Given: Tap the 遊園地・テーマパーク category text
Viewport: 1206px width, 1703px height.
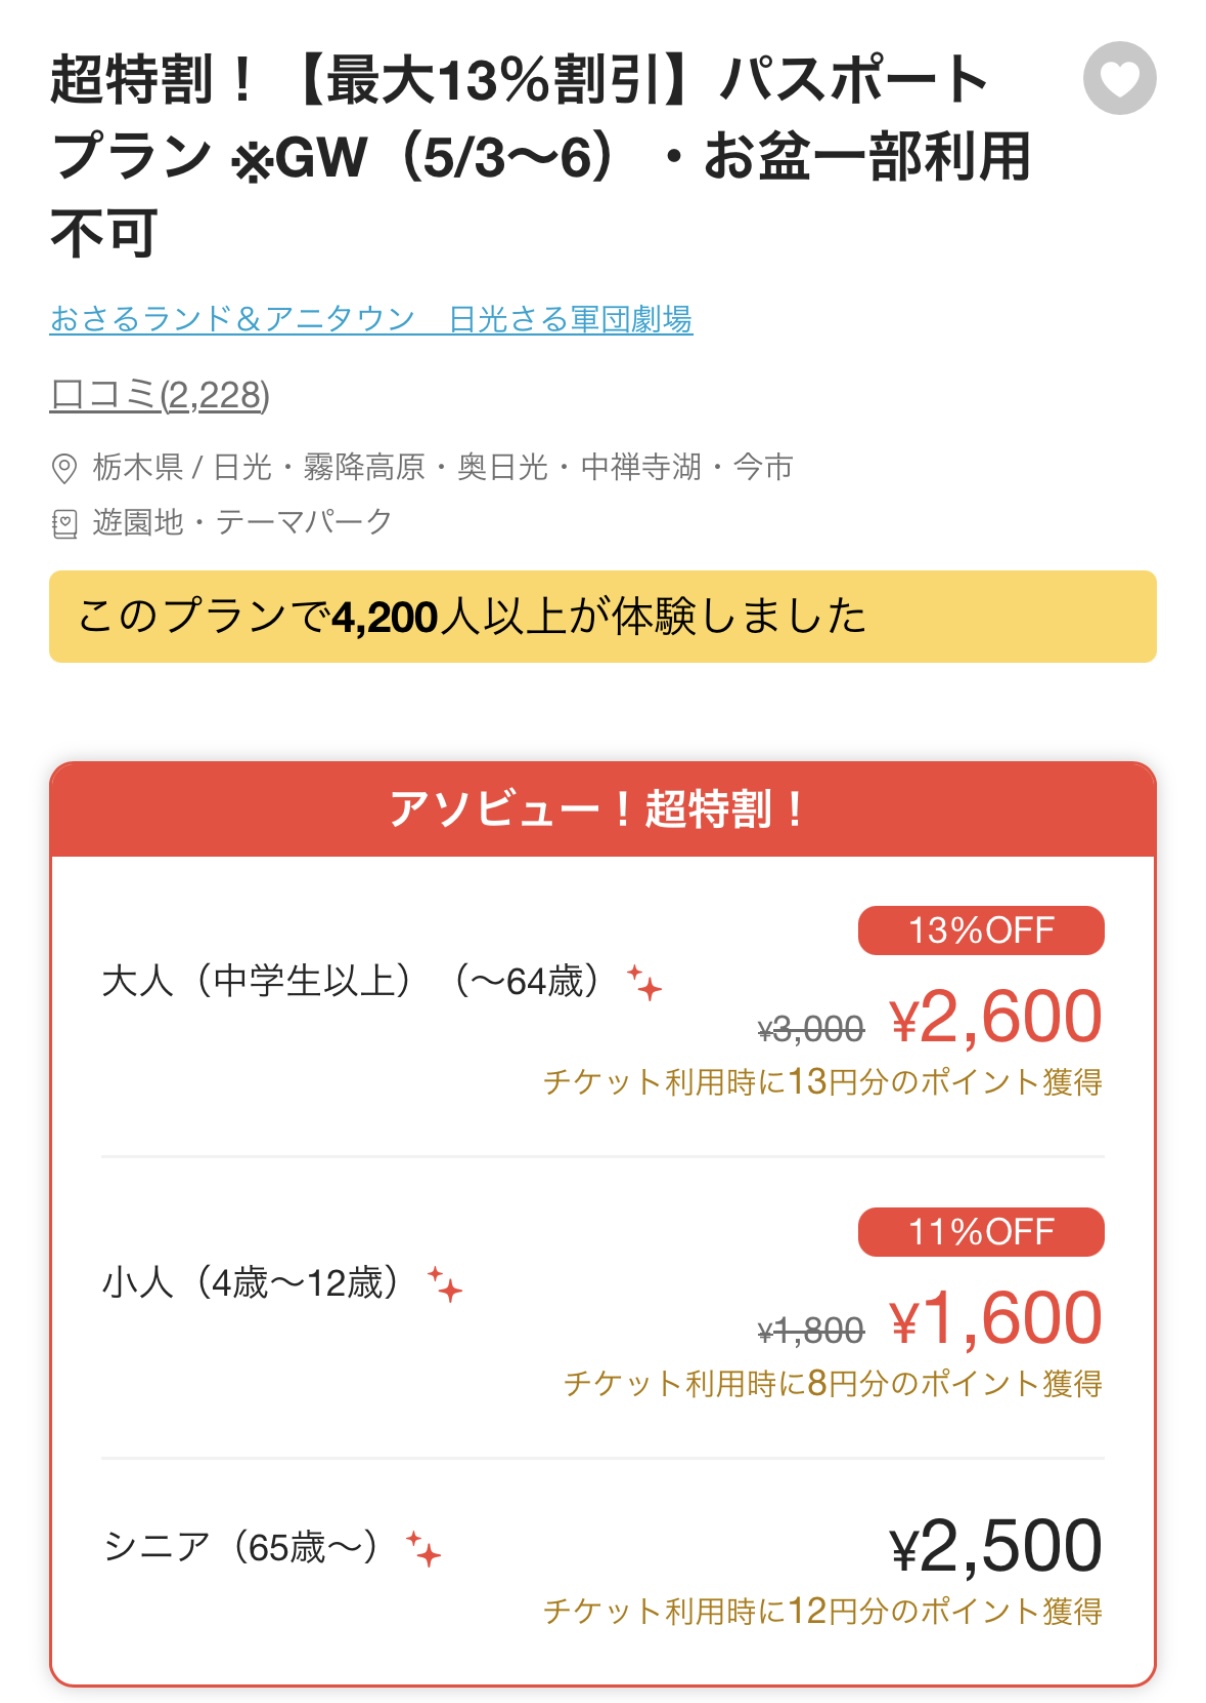Looking at the screenshot, I should pyautogui.click(x=242, y=522).
